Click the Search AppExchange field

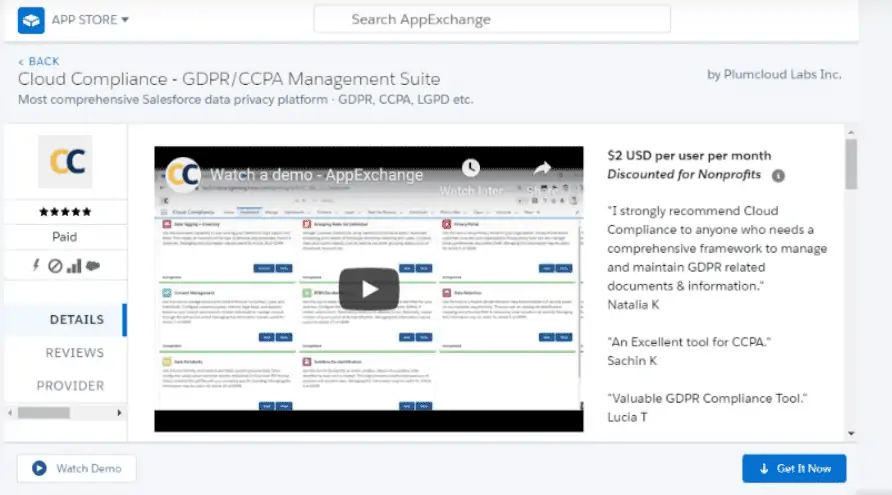(x=492, y=19)
